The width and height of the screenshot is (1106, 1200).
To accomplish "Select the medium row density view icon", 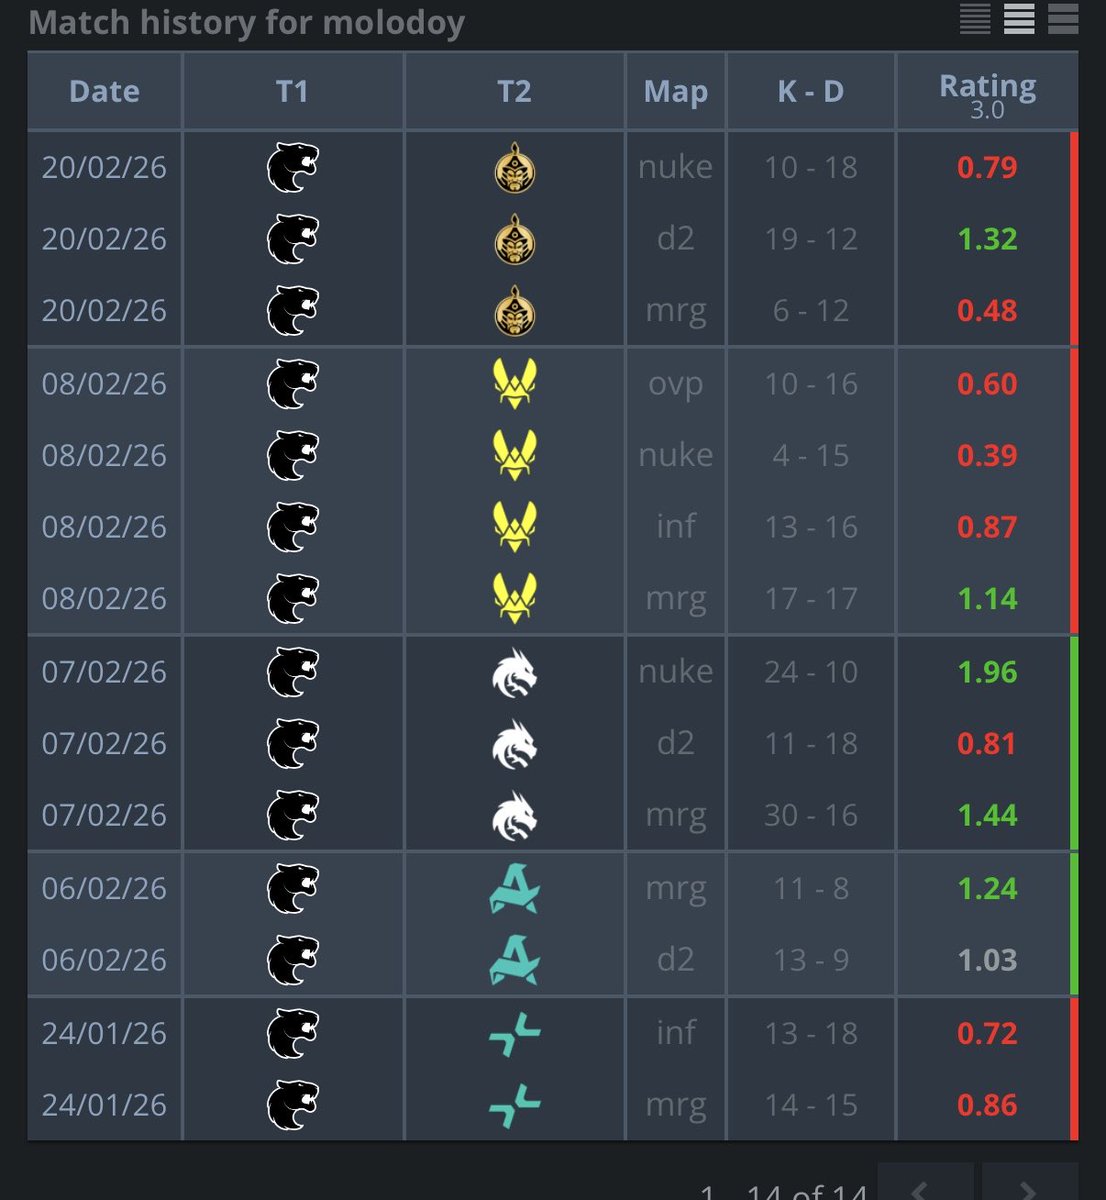I will (x=1019, y=18).
